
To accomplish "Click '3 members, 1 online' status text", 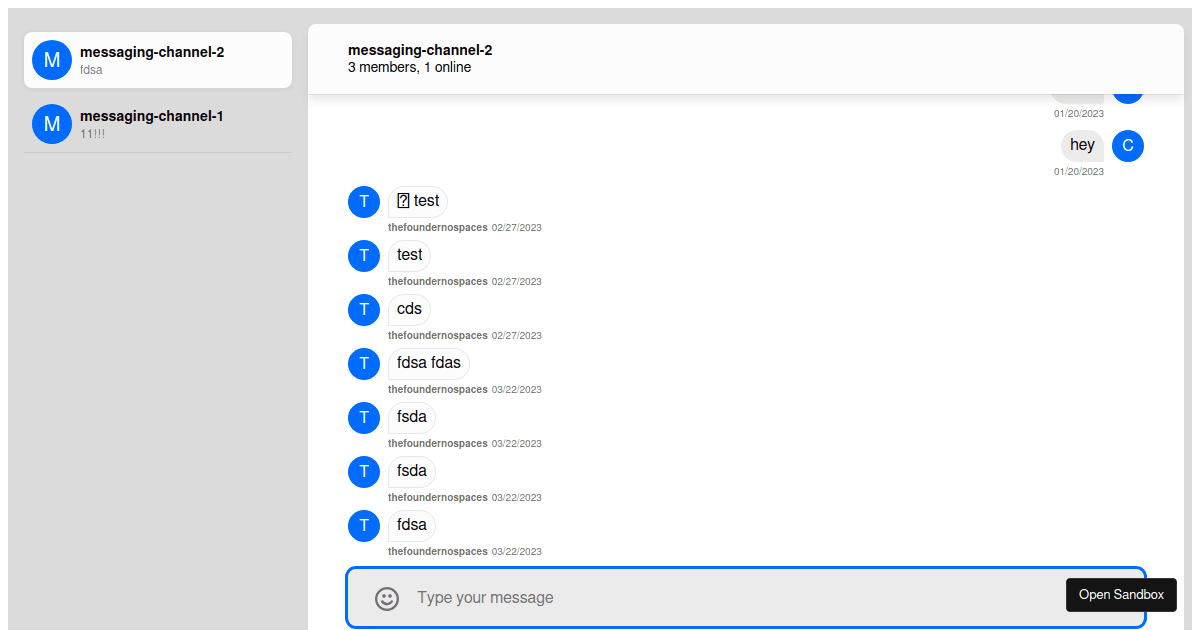I will pyautogui.click(x=409, y=68).
